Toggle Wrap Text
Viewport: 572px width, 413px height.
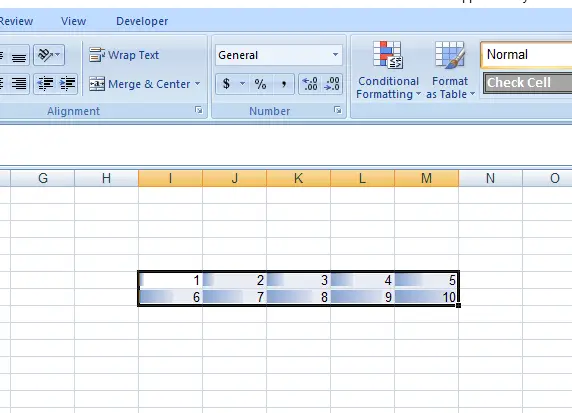(124, 55)
